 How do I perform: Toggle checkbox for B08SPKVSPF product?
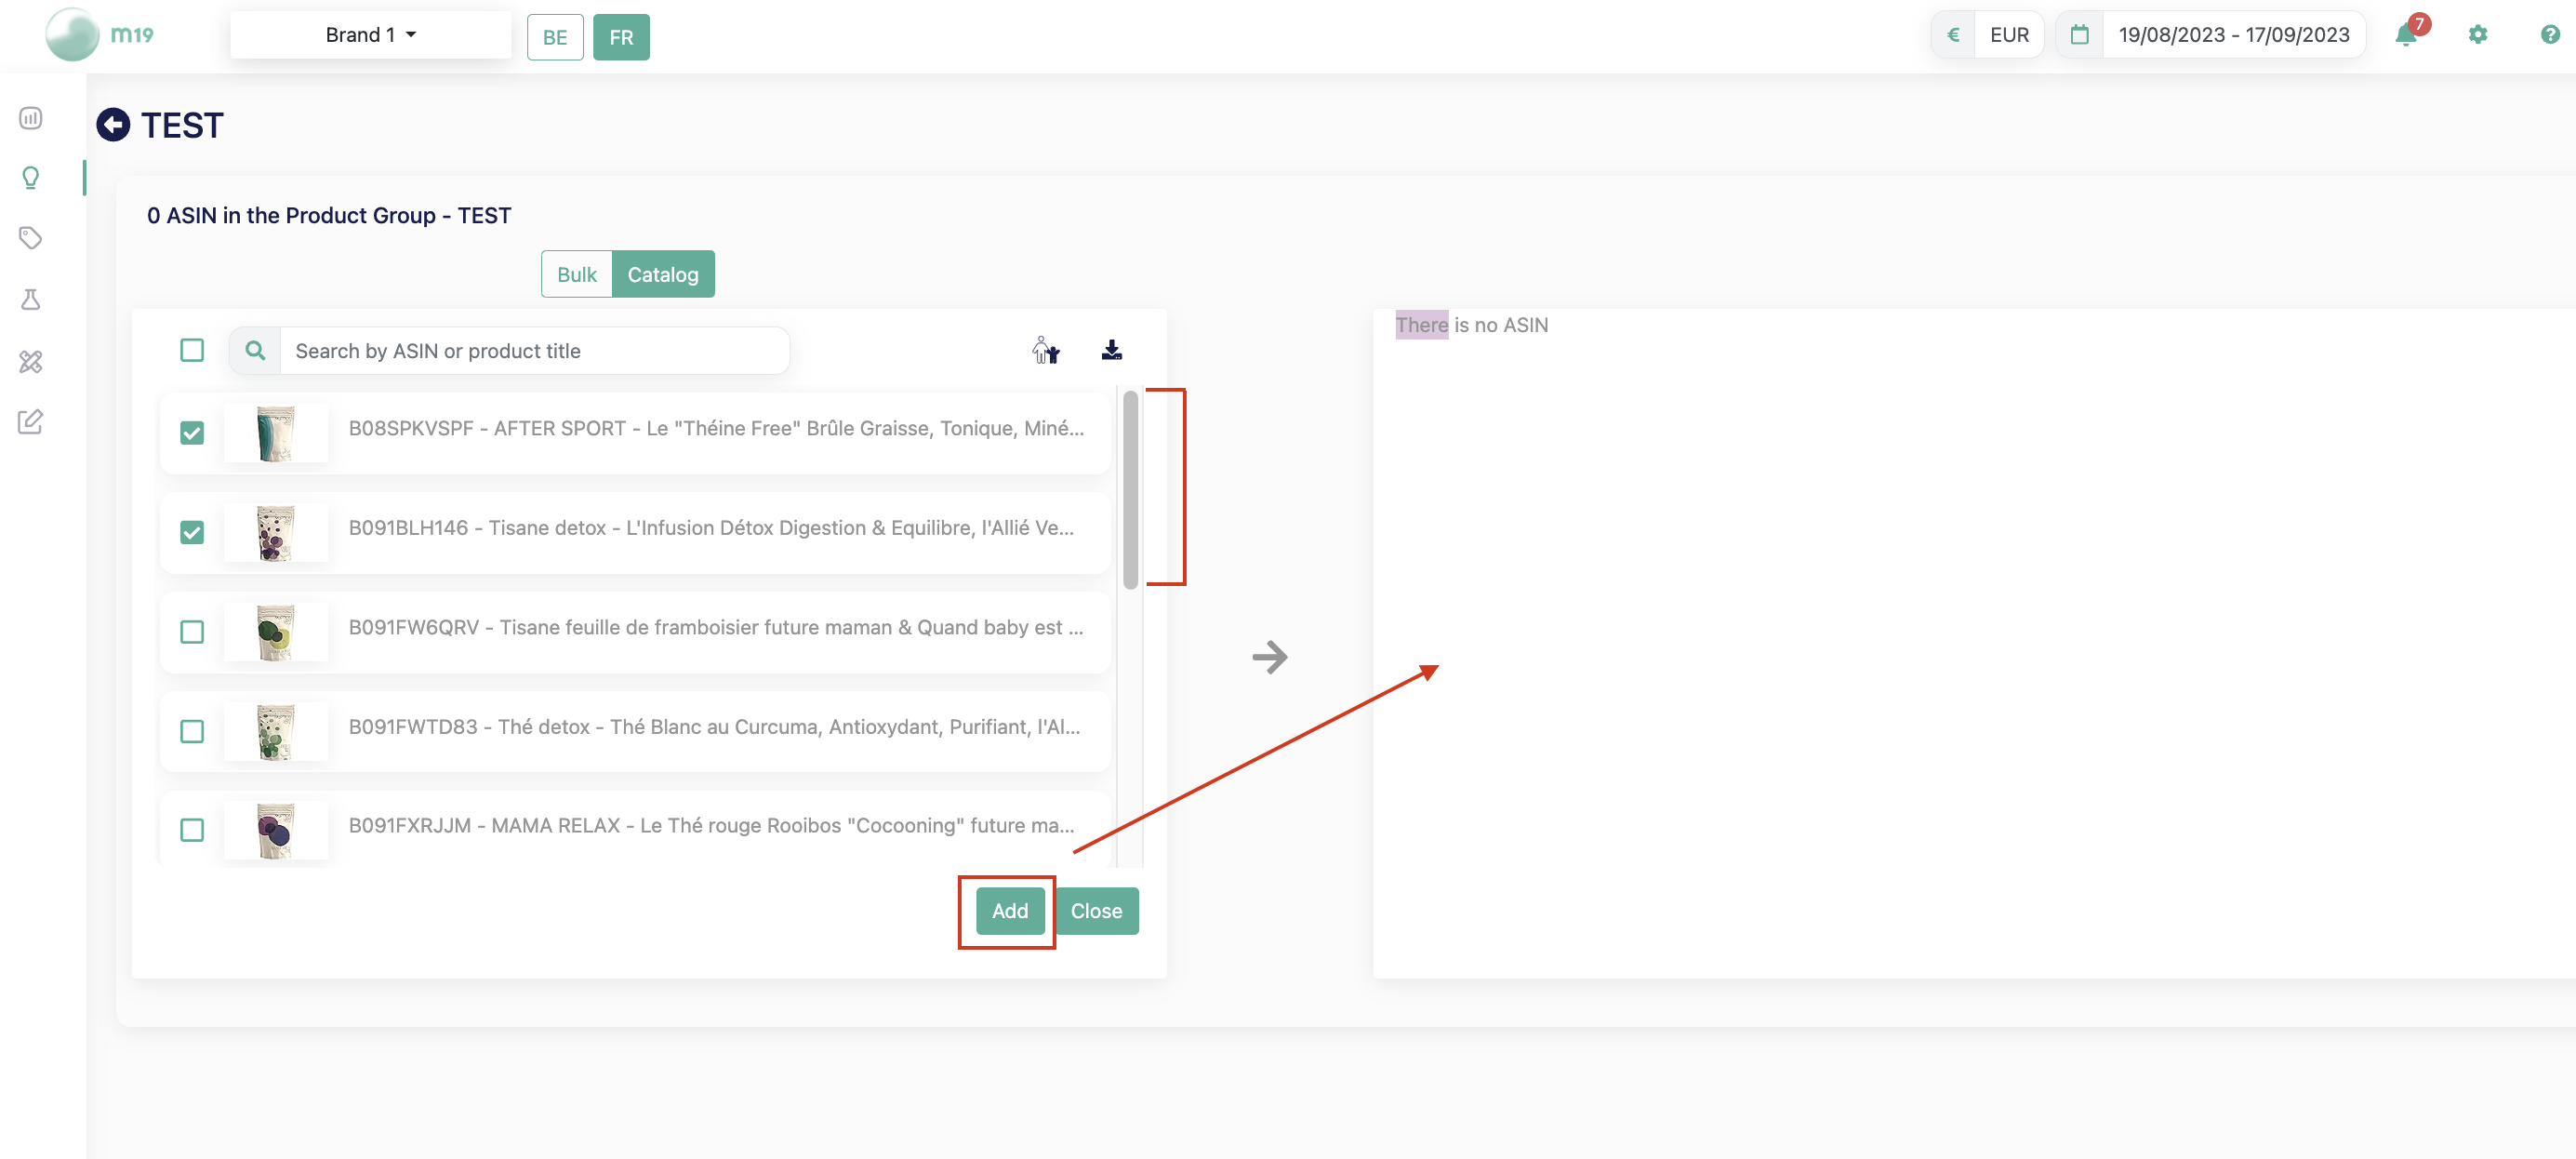point(191,433)
